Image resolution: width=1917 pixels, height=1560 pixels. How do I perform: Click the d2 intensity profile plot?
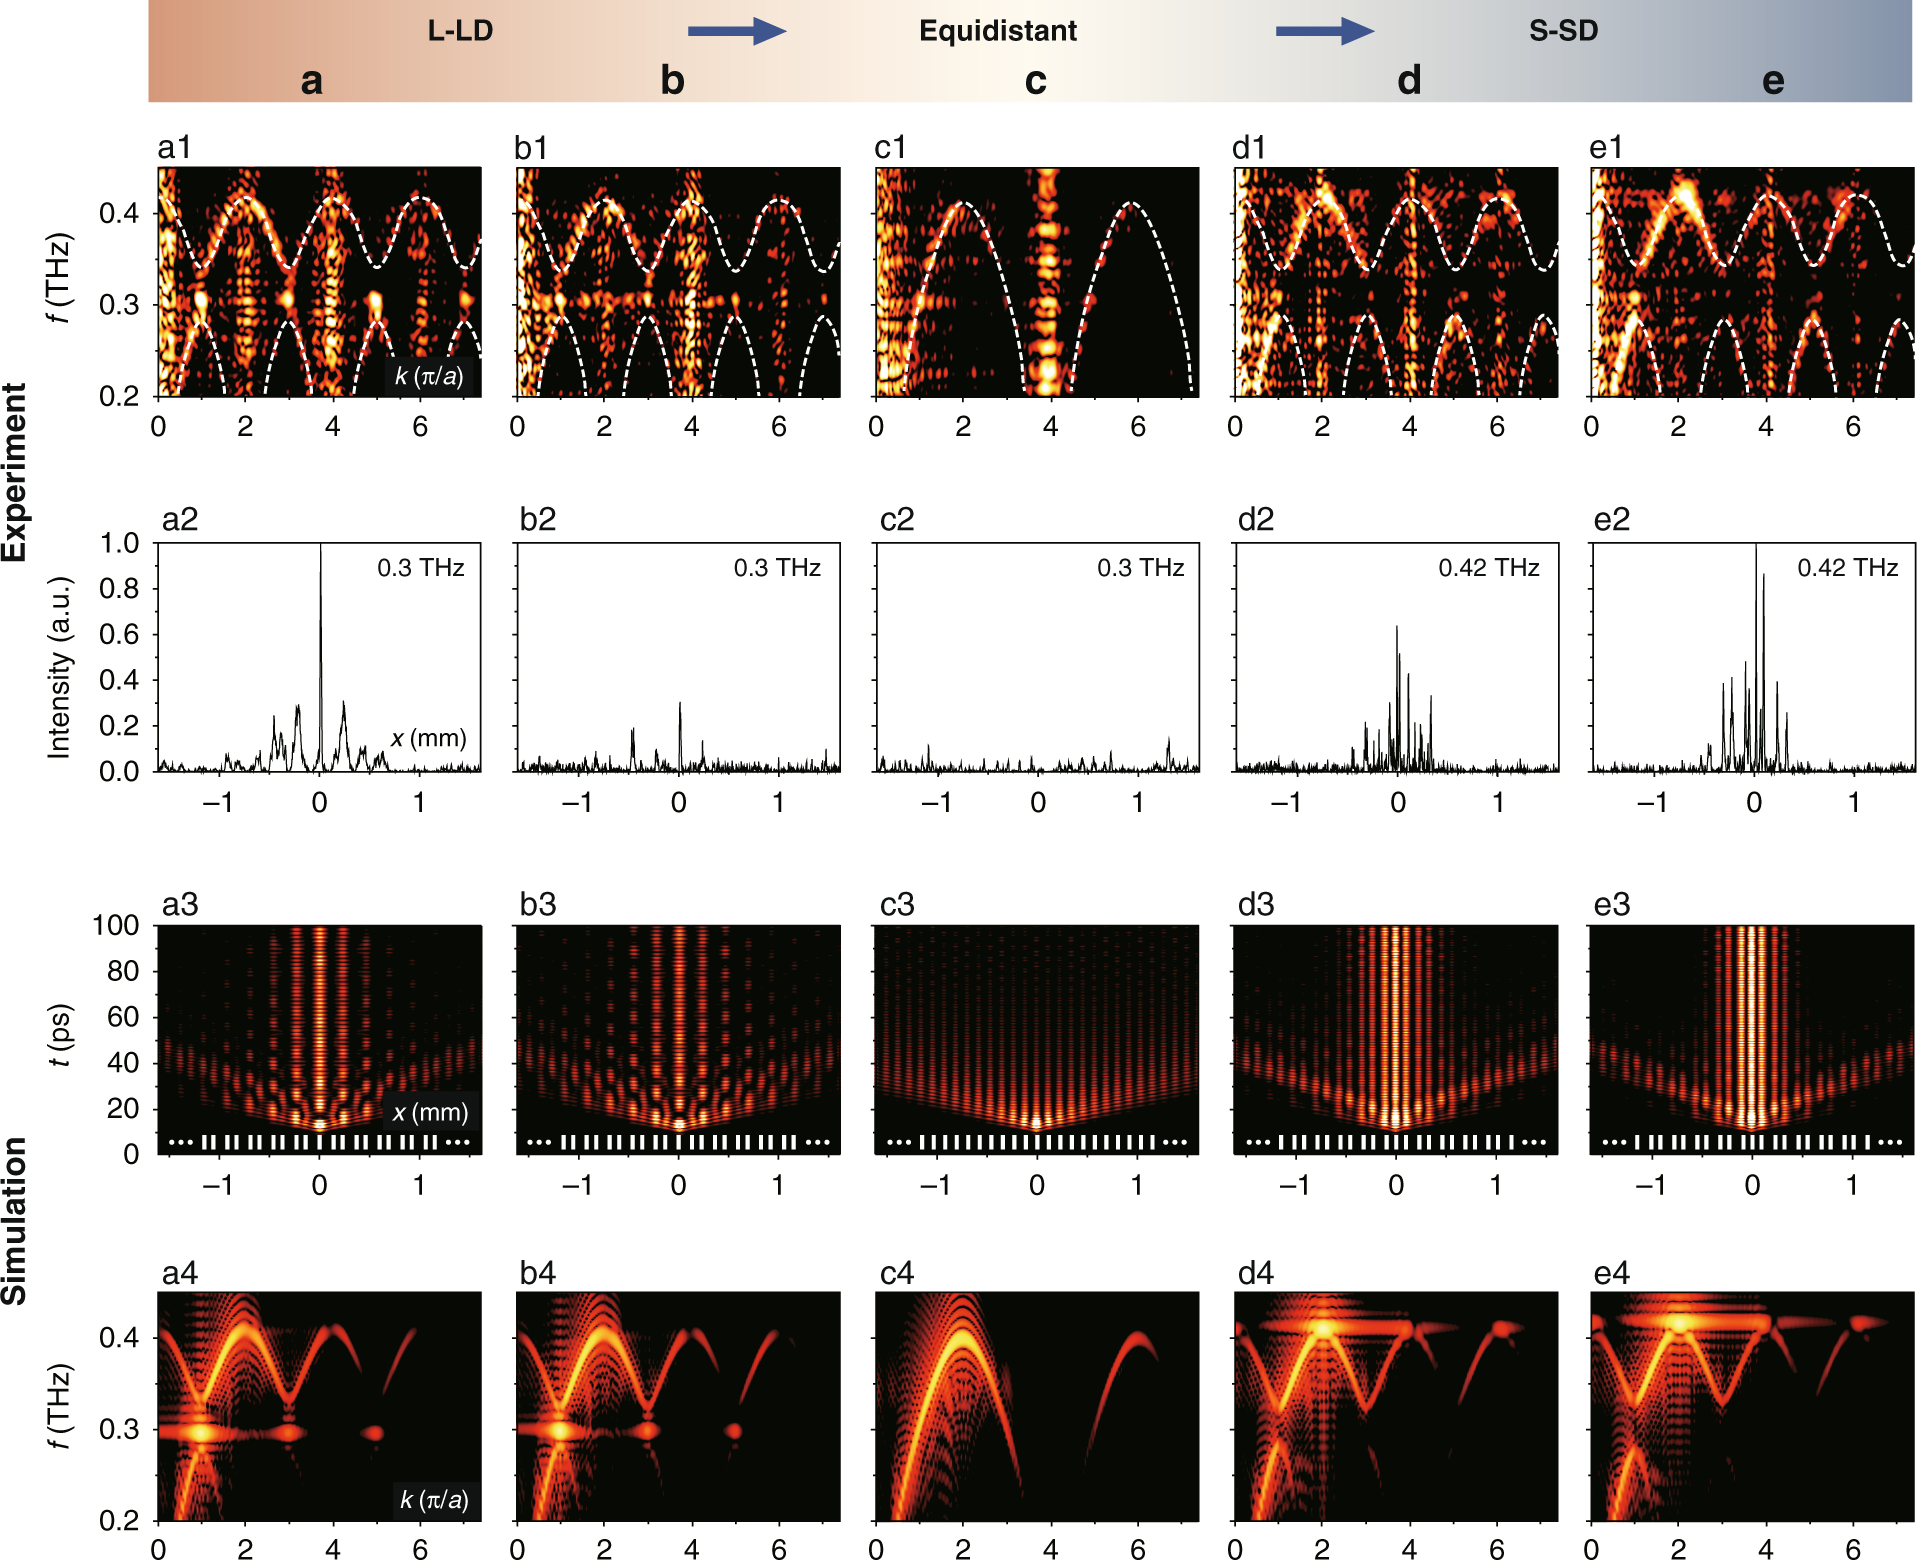click(x=1396, y=657)
